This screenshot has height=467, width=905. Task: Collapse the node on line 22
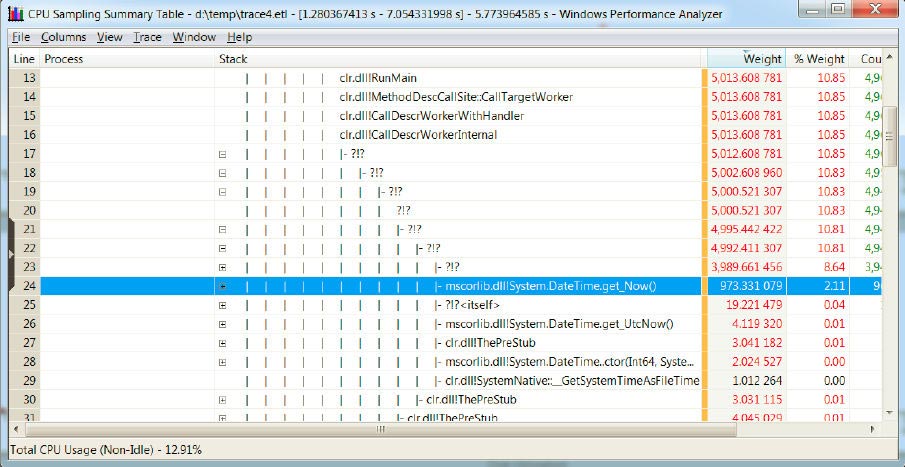click(223, 249)
